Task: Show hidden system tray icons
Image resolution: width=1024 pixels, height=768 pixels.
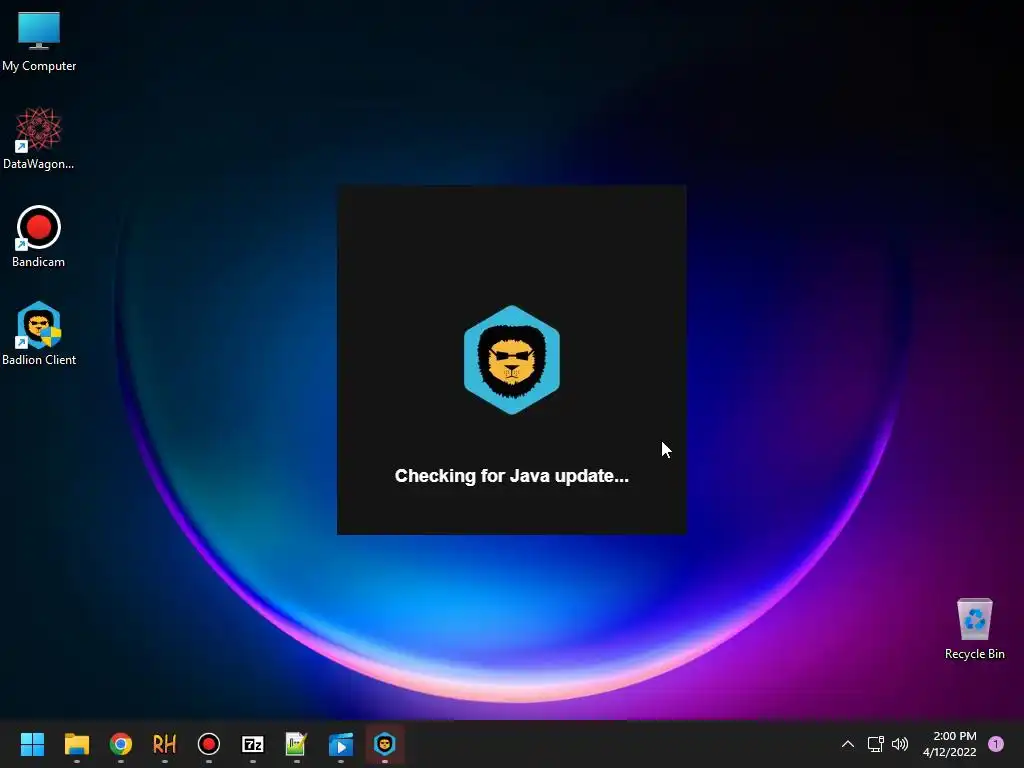Action: (x=848, y=744)
